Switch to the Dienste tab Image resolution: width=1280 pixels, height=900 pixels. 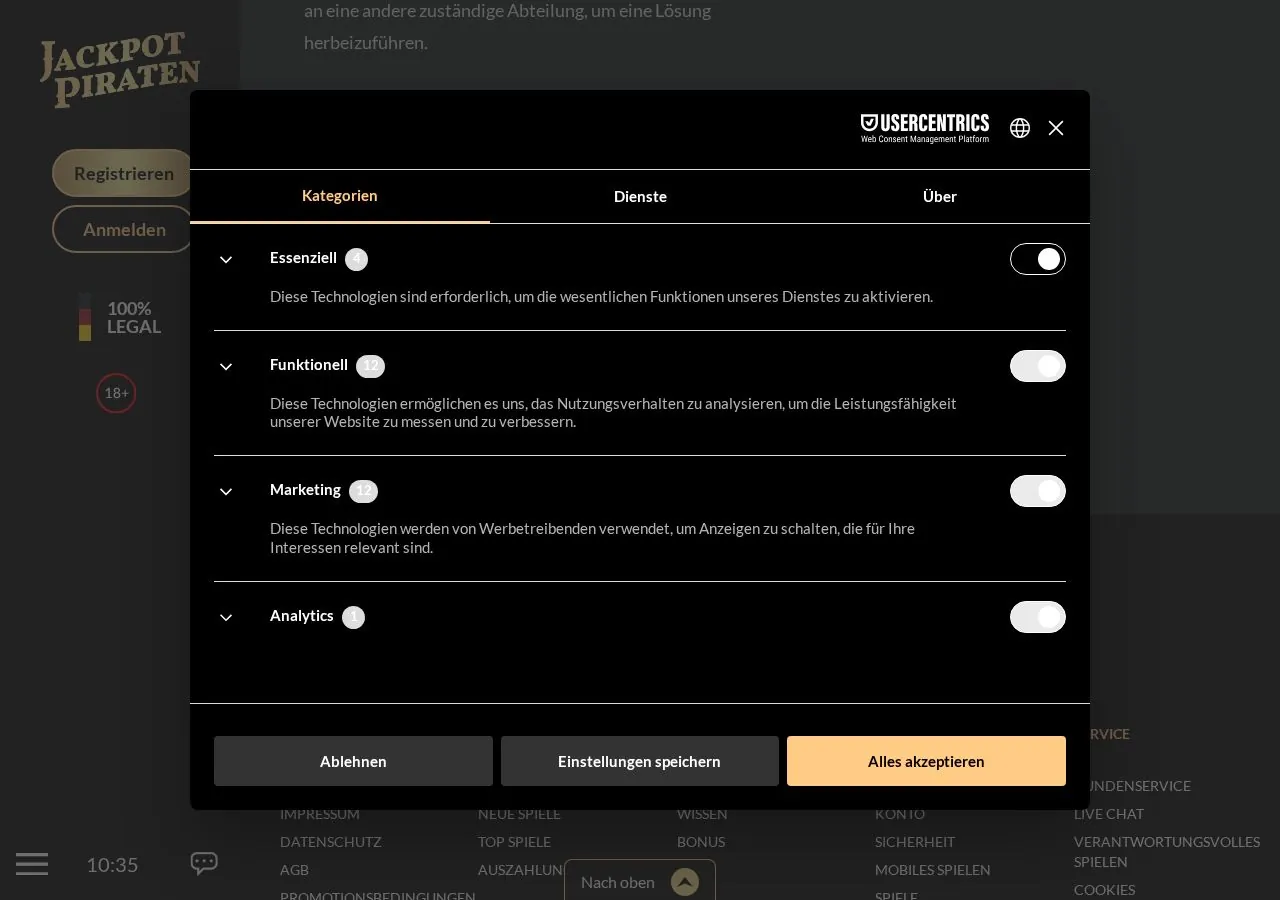(x=640, y=196)
